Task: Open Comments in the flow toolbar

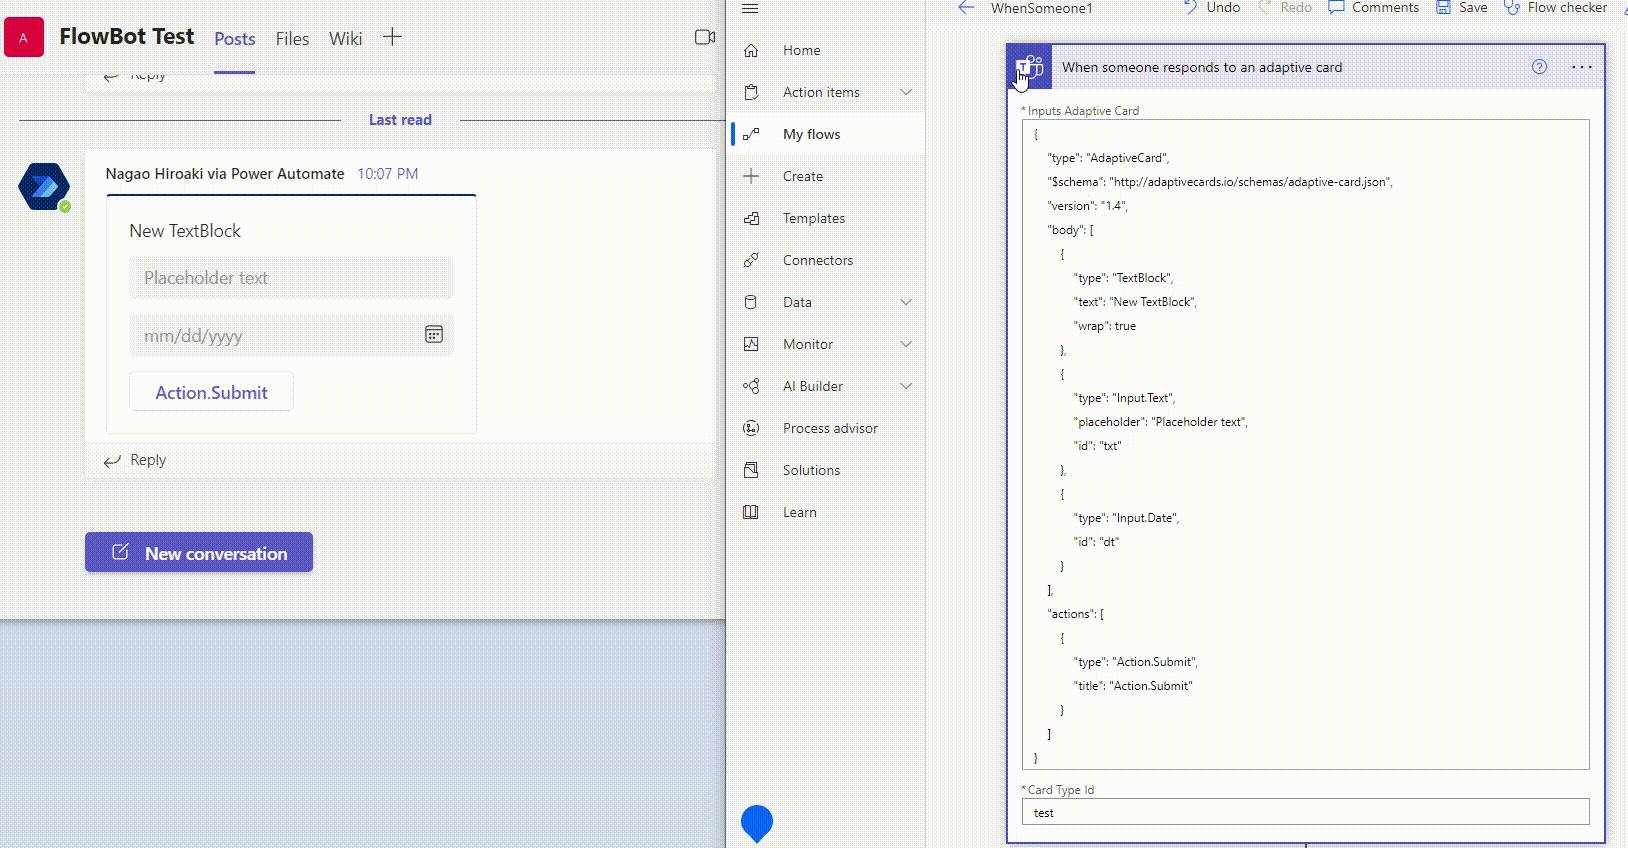Action: coord(1373,7)
